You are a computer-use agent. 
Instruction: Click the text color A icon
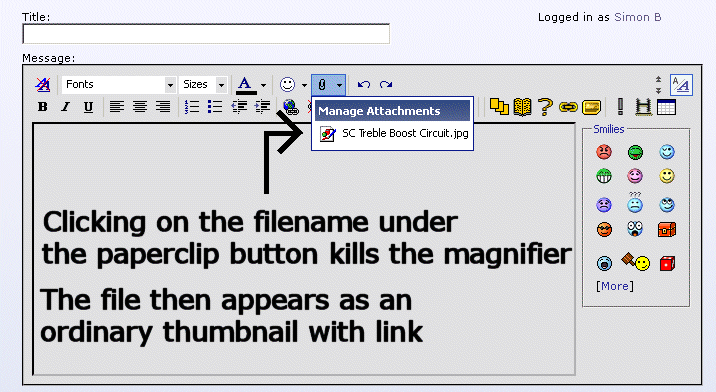(246, 85)
